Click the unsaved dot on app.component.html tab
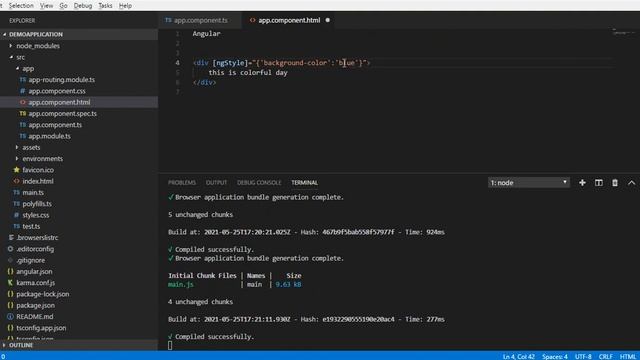This screenshot has height=360, width=640. point(327,20)
